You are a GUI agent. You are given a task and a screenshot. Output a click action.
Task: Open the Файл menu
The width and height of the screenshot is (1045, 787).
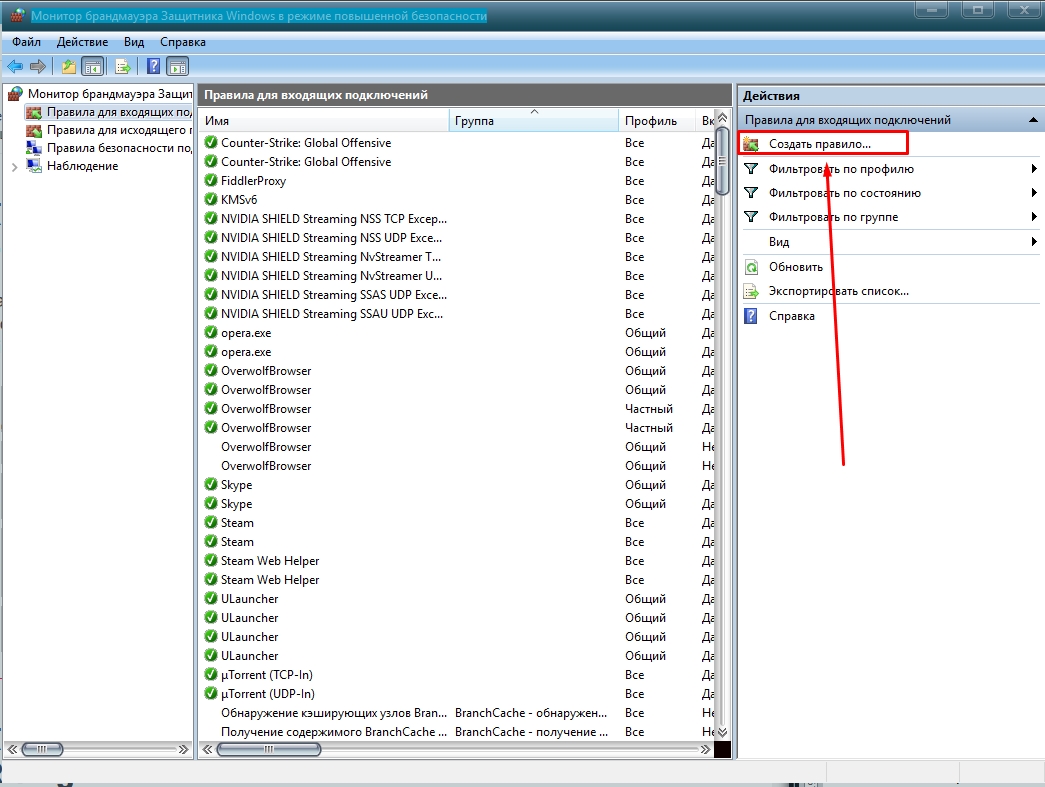pyautogui.click(x=27, y=42)
